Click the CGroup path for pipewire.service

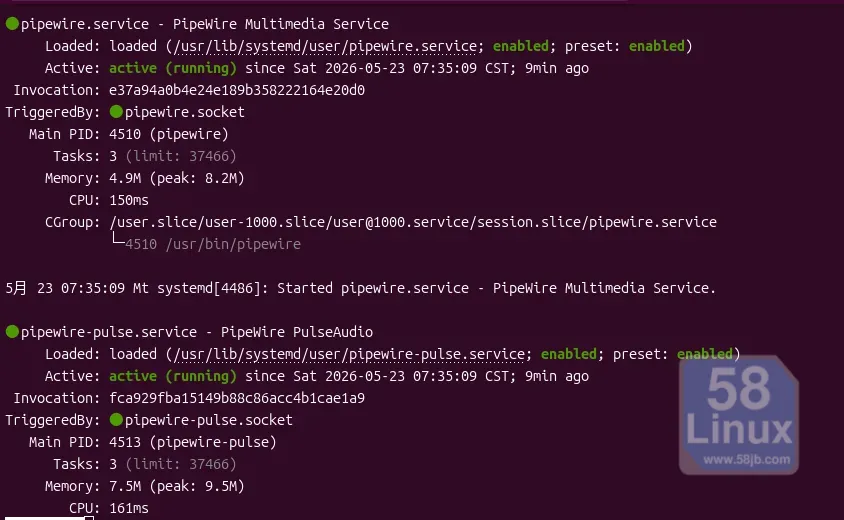click(413, 222)
